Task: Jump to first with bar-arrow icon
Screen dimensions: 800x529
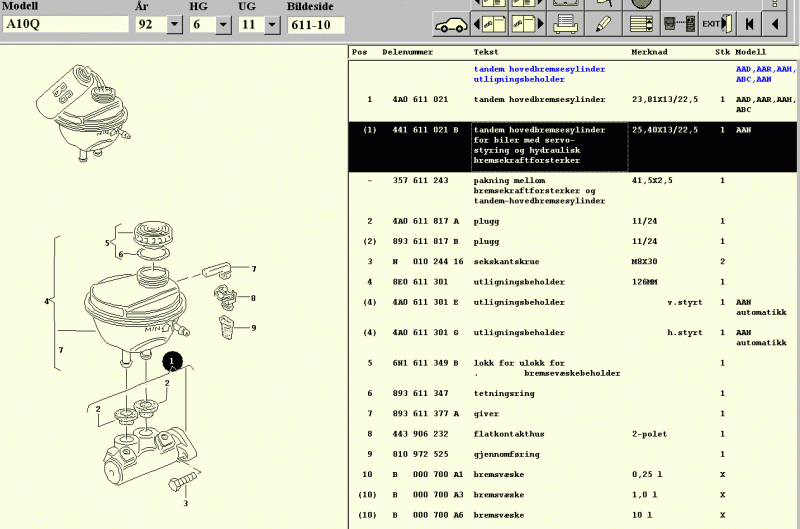Action: click(748, 23)
